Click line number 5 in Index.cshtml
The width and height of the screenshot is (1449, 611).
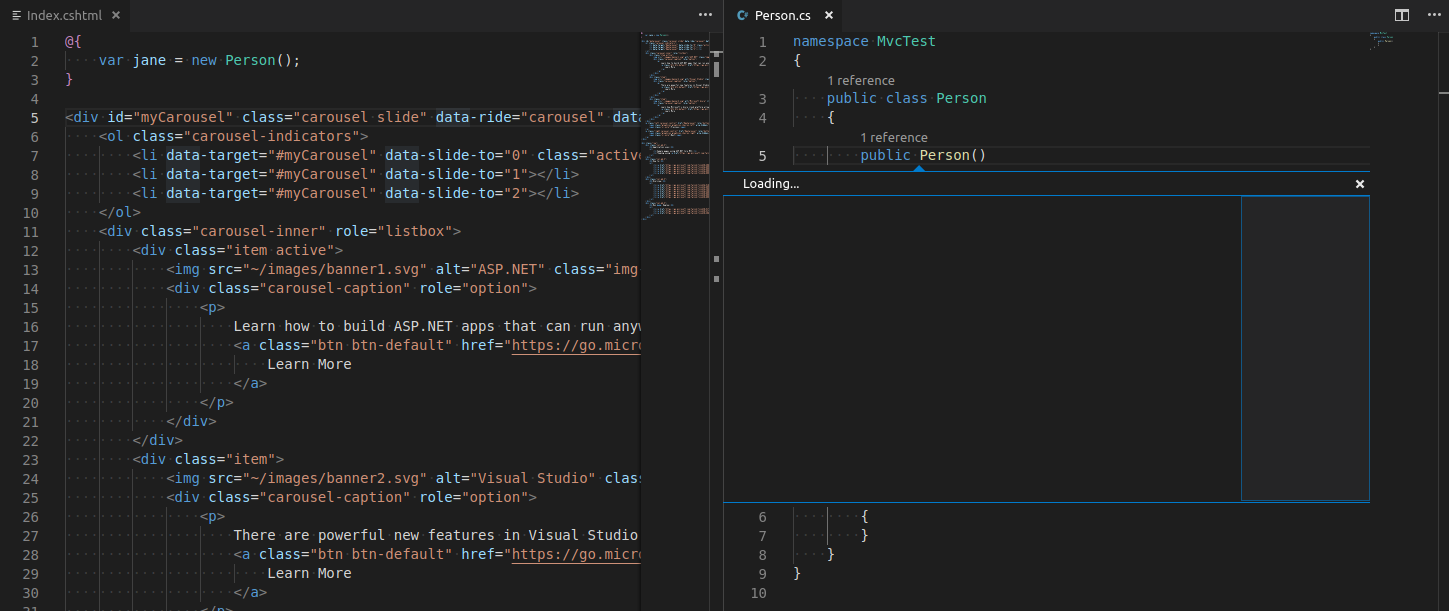(34, 117)
